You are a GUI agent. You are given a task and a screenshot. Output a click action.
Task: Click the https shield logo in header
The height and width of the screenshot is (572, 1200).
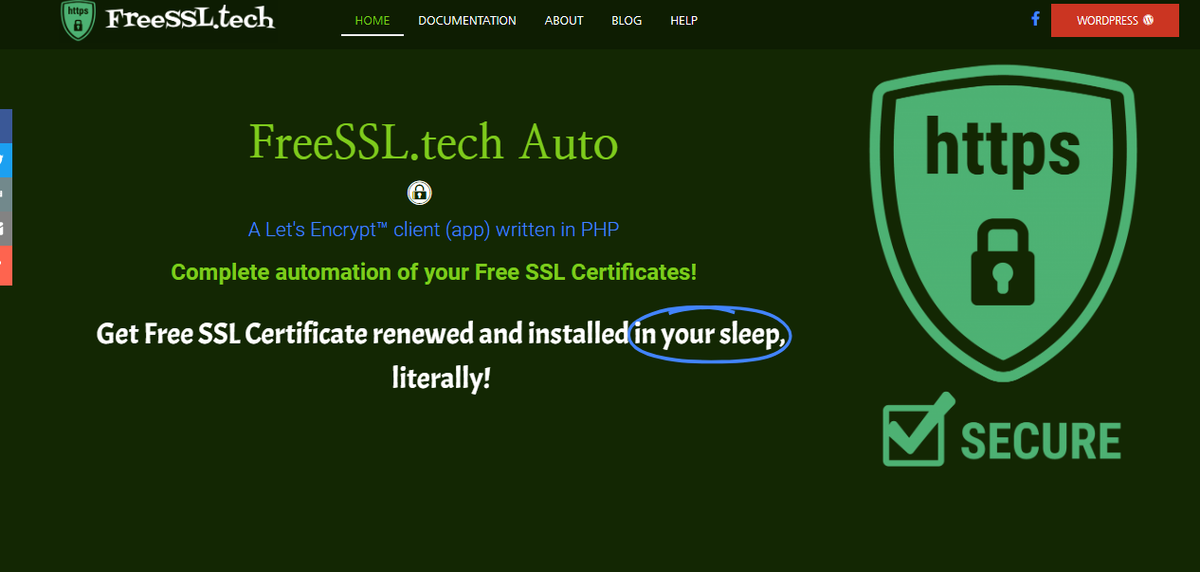point(78,20)
